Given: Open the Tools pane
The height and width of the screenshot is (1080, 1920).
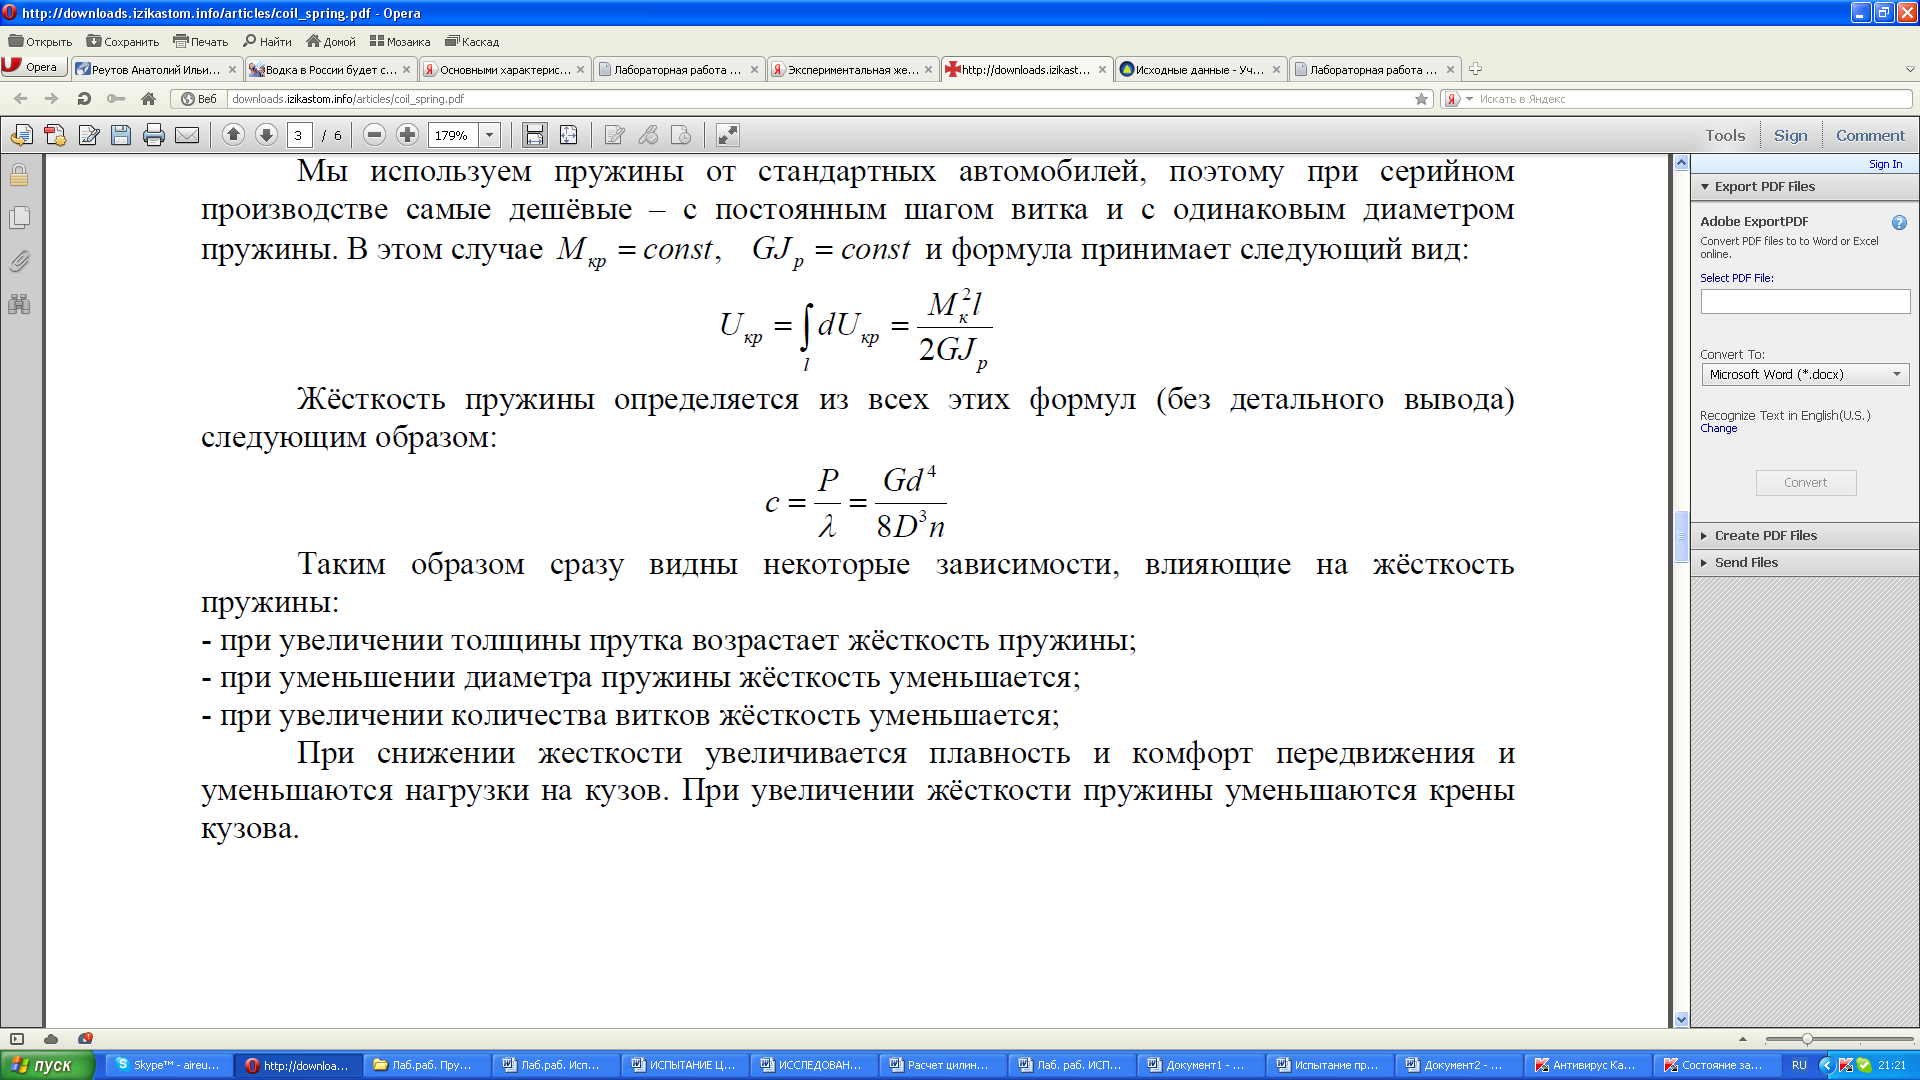Looking at the screenshot, I should click(1725, 135).
